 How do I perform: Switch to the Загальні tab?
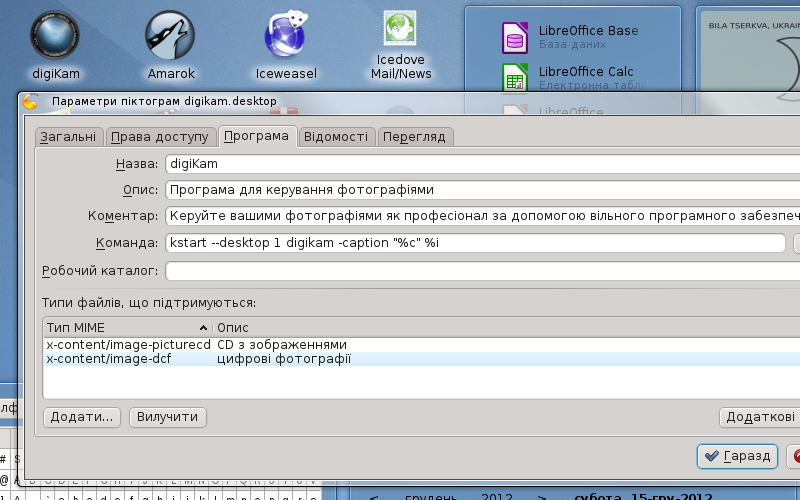coord(68,137)
